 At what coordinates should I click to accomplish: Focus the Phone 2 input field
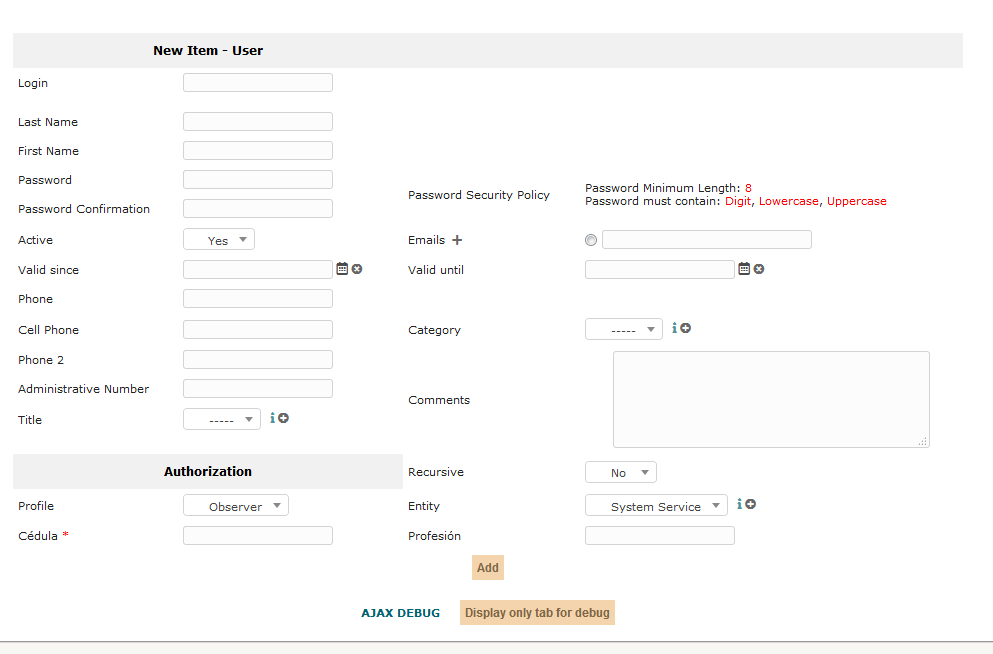(x=258, y=360)
